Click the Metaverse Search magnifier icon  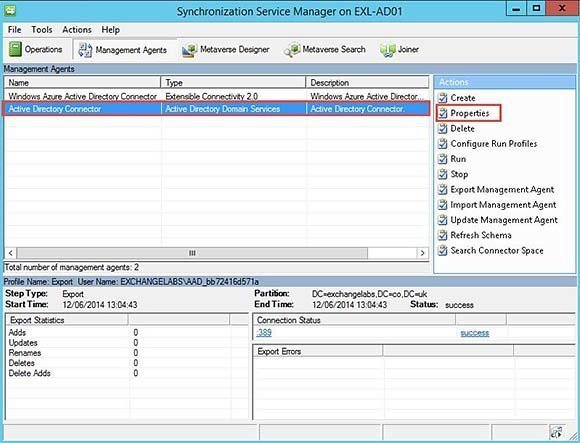pyautogui.click(x=292, y=50)
